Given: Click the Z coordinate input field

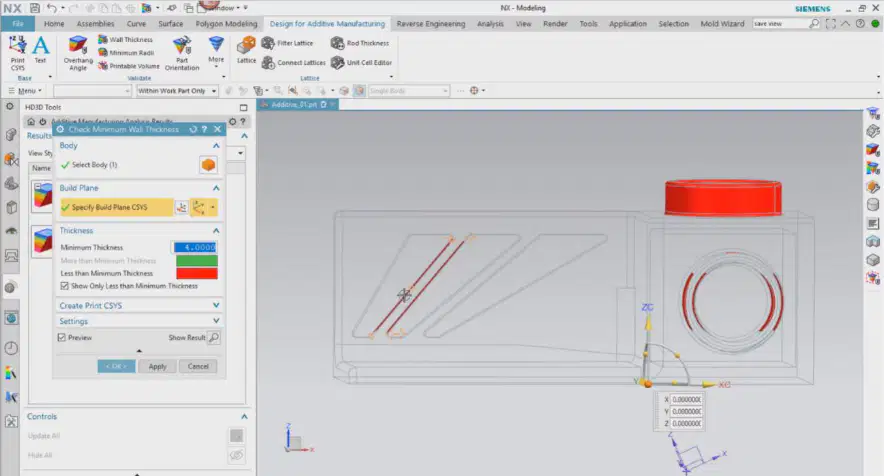Looking at the screenshot, I should [686, 424].
